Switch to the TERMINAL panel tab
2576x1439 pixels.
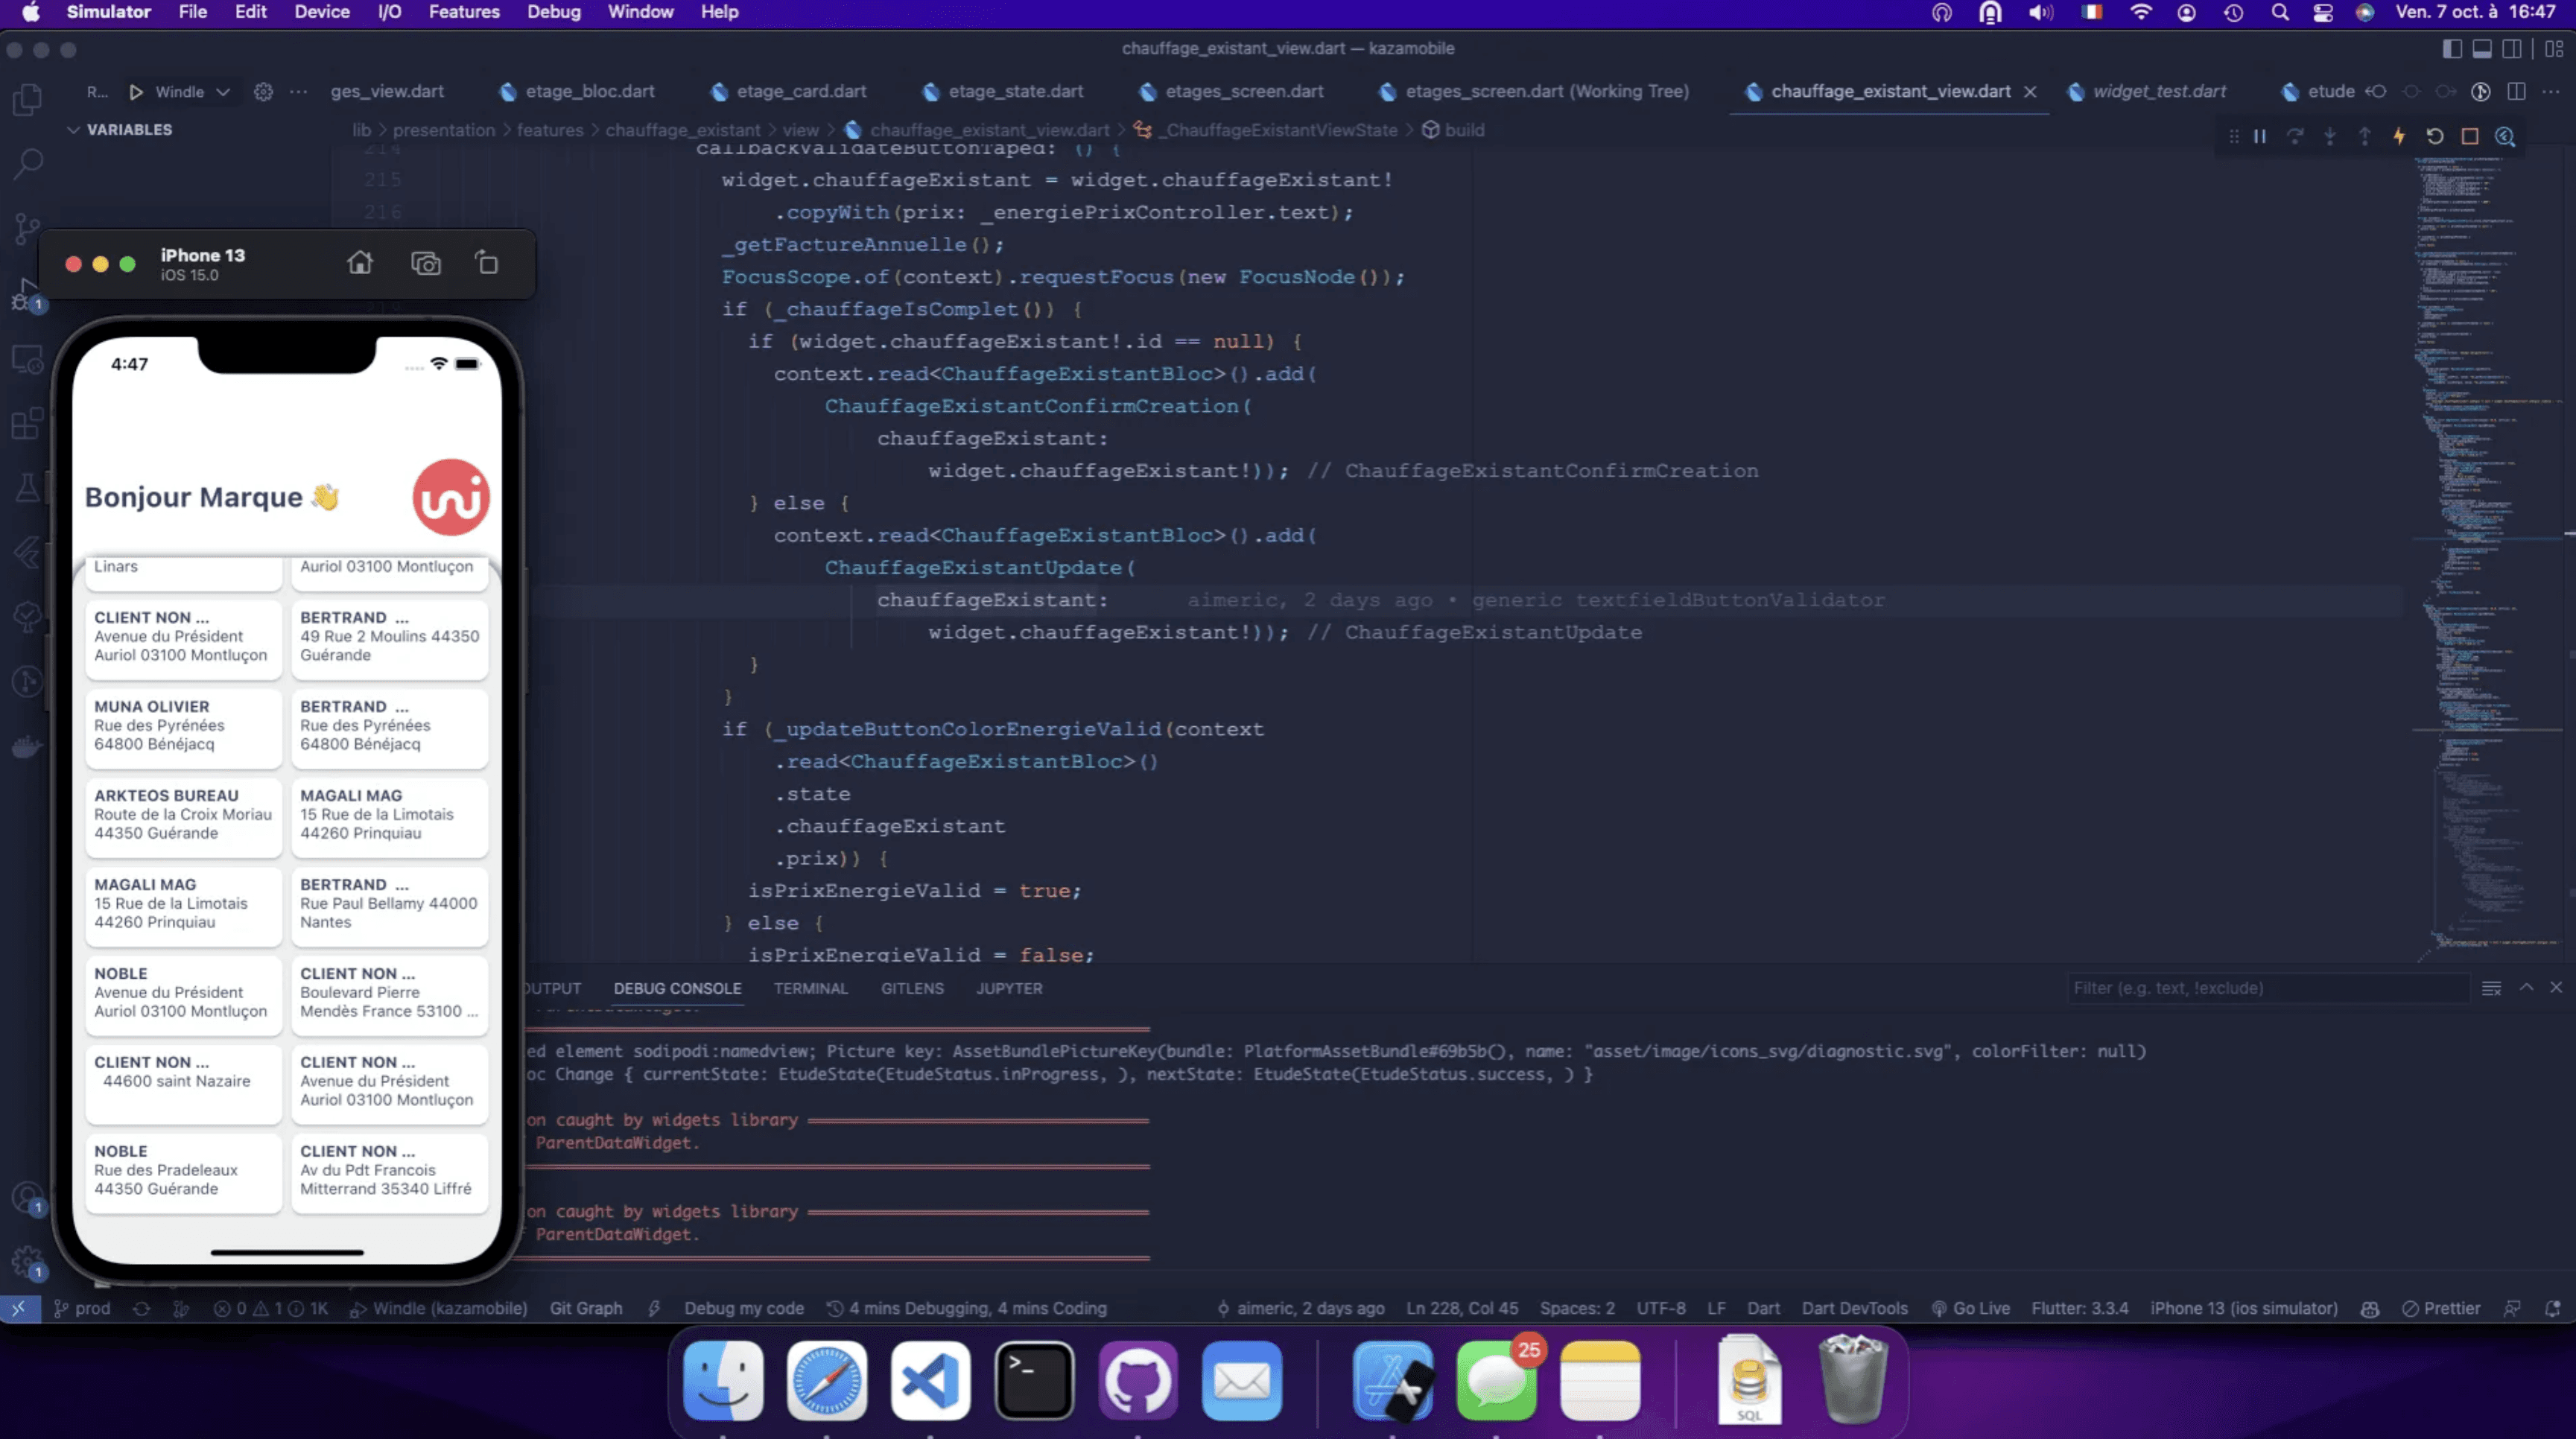click(810, 988)
